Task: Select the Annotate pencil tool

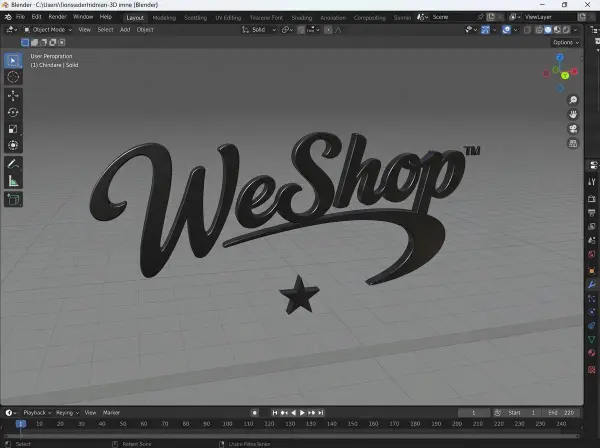Action: 13,165
